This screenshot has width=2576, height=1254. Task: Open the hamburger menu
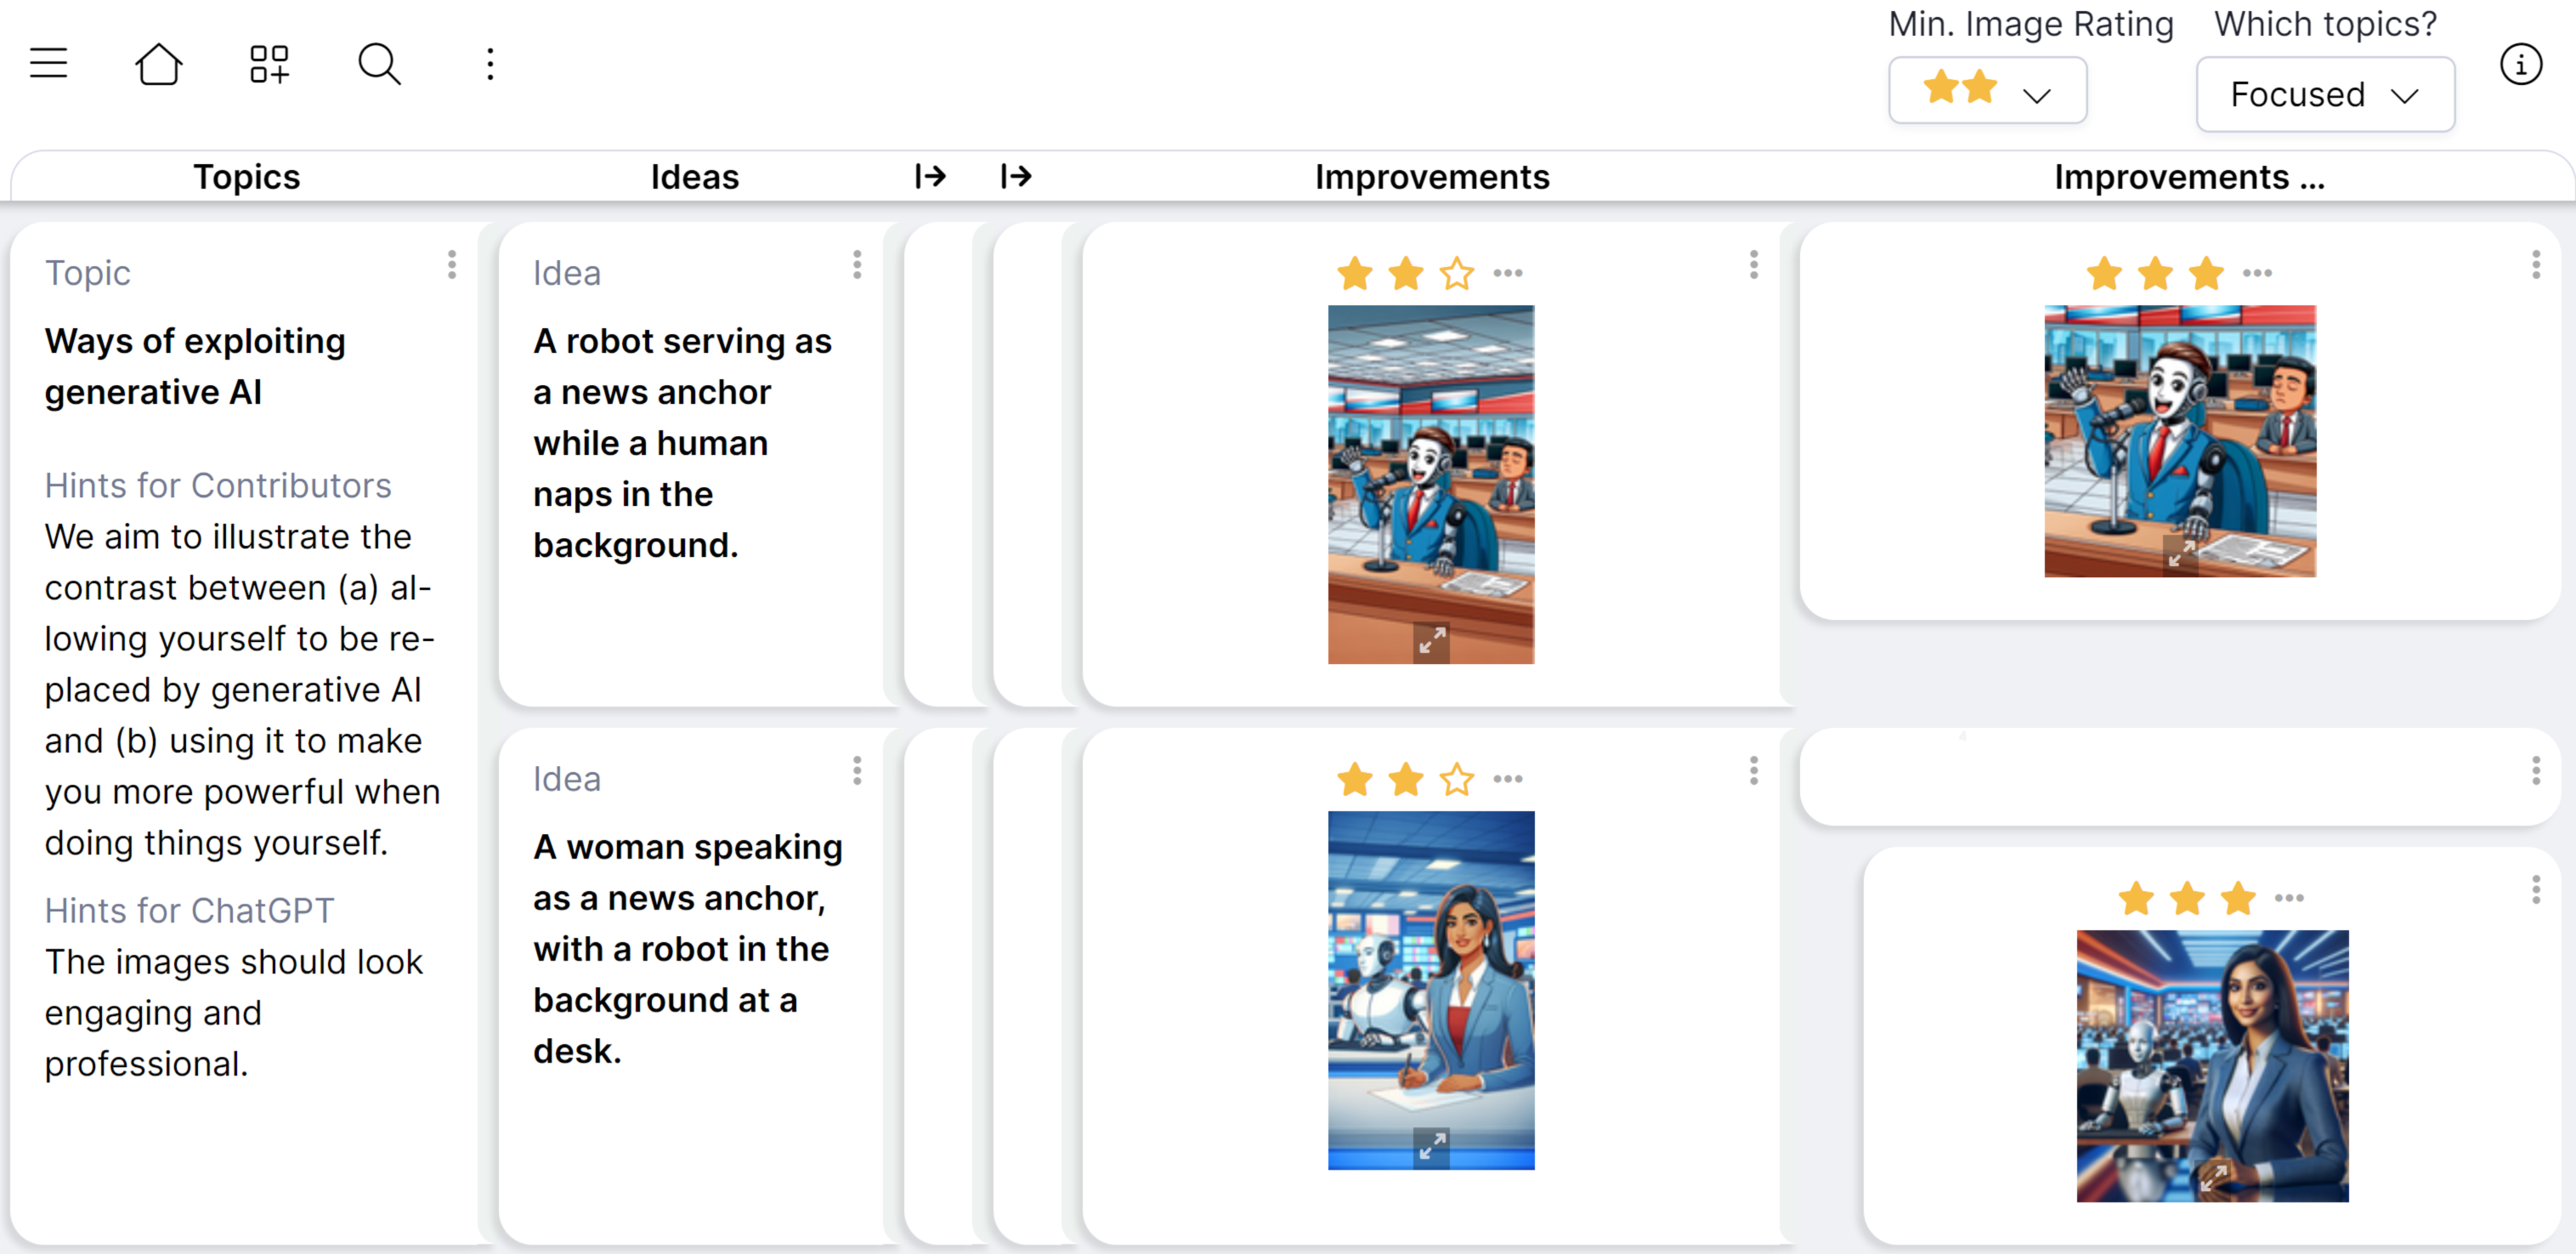click(48, 64)
